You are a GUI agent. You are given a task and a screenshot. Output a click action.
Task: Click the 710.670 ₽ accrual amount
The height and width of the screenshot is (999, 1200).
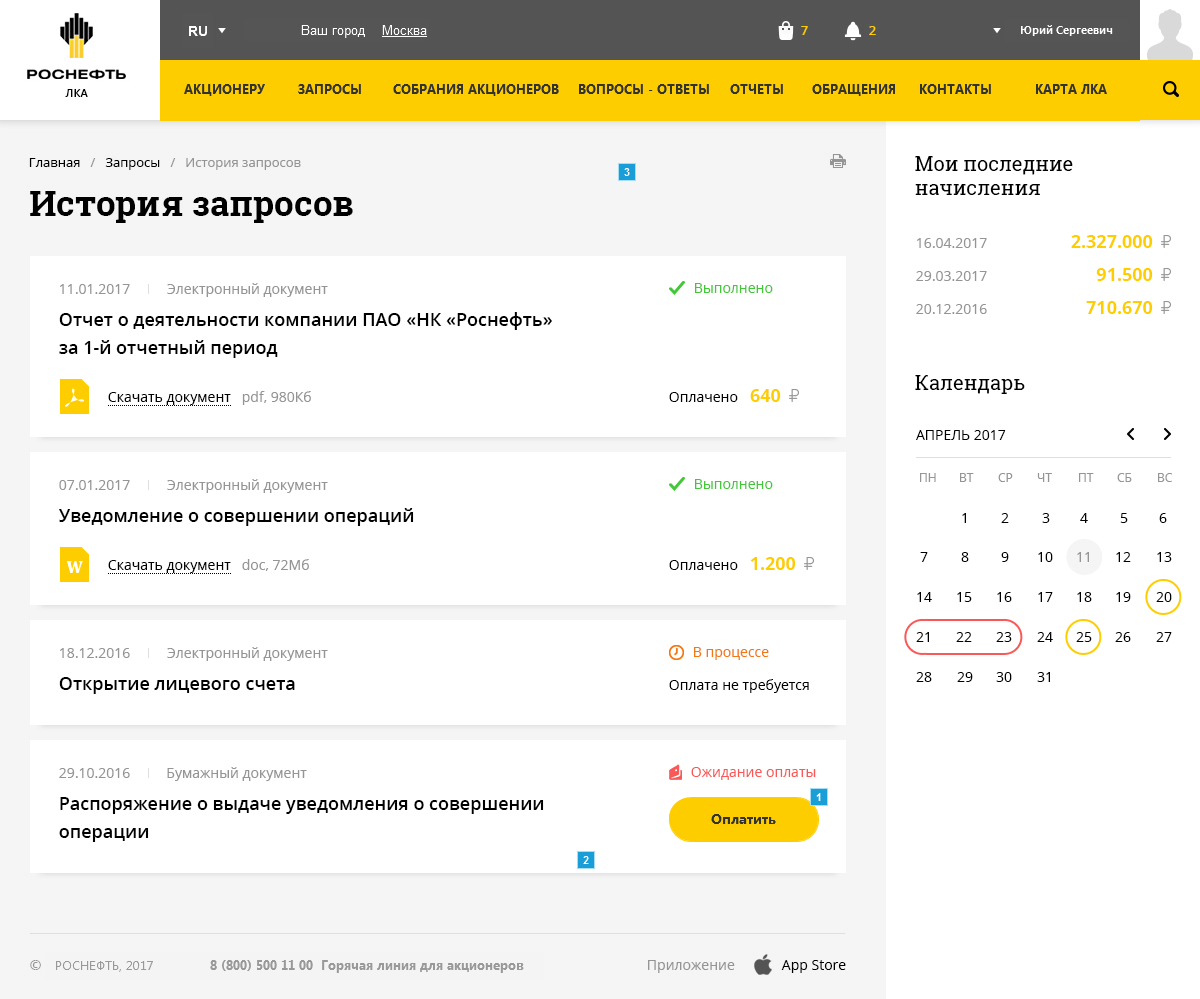tap(1128, 308)
